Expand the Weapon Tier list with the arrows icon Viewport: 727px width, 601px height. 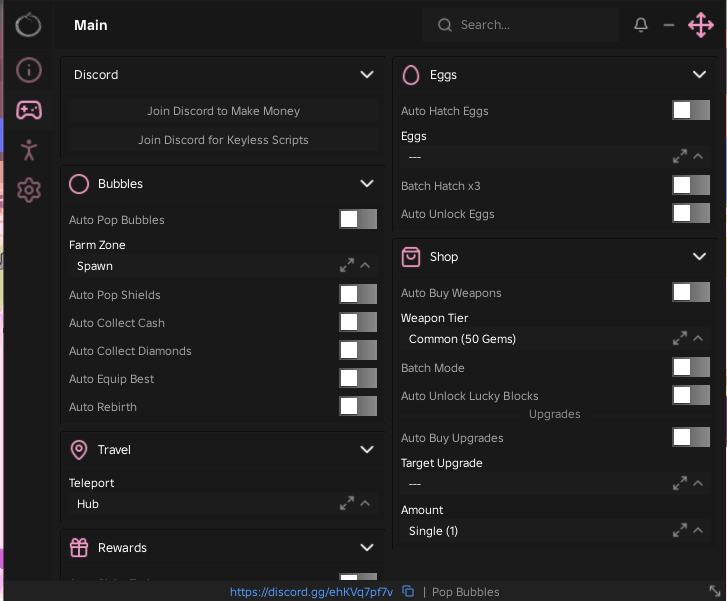[680, 339]
